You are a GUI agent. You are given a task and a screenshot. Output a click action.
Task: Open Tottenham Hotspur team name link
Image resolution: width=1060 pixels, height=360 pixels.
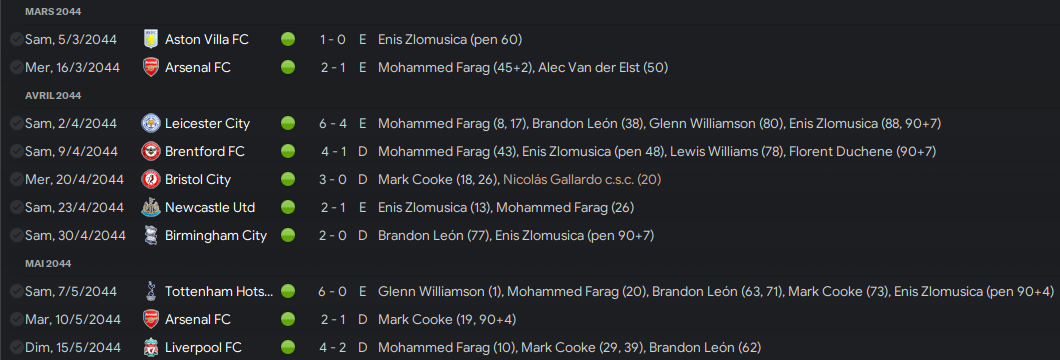pos(219,292)
